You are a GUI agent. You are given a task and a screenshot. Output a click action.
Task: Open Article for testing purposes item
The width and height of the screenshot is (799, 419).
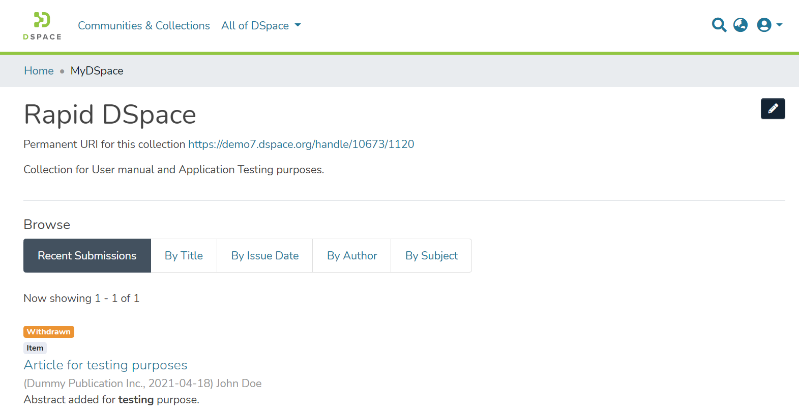coord(105,365)
